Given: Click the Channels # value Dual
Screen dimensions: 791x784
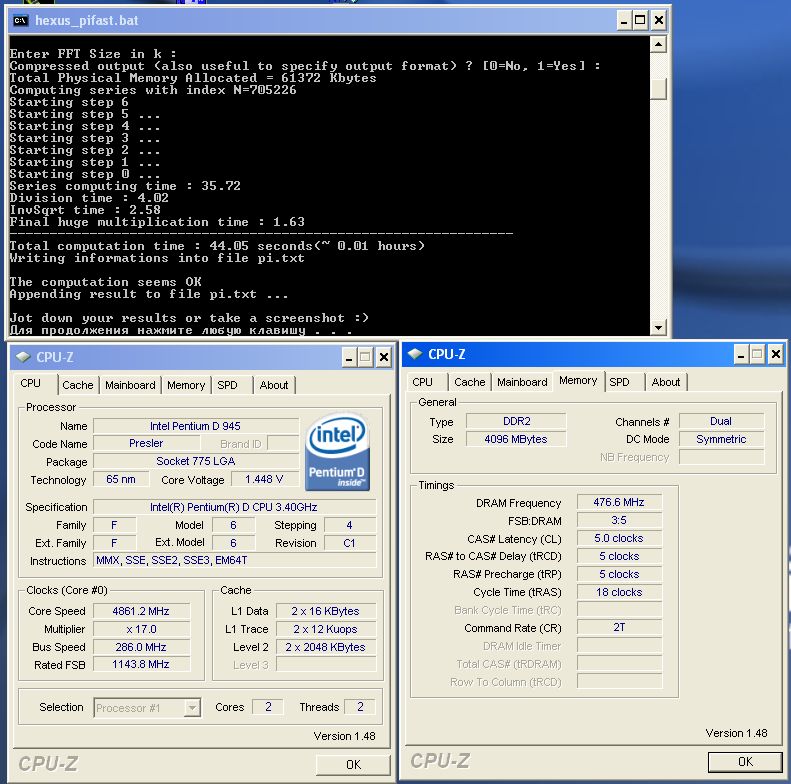Looking at the screenshot, I should [721, 421].
